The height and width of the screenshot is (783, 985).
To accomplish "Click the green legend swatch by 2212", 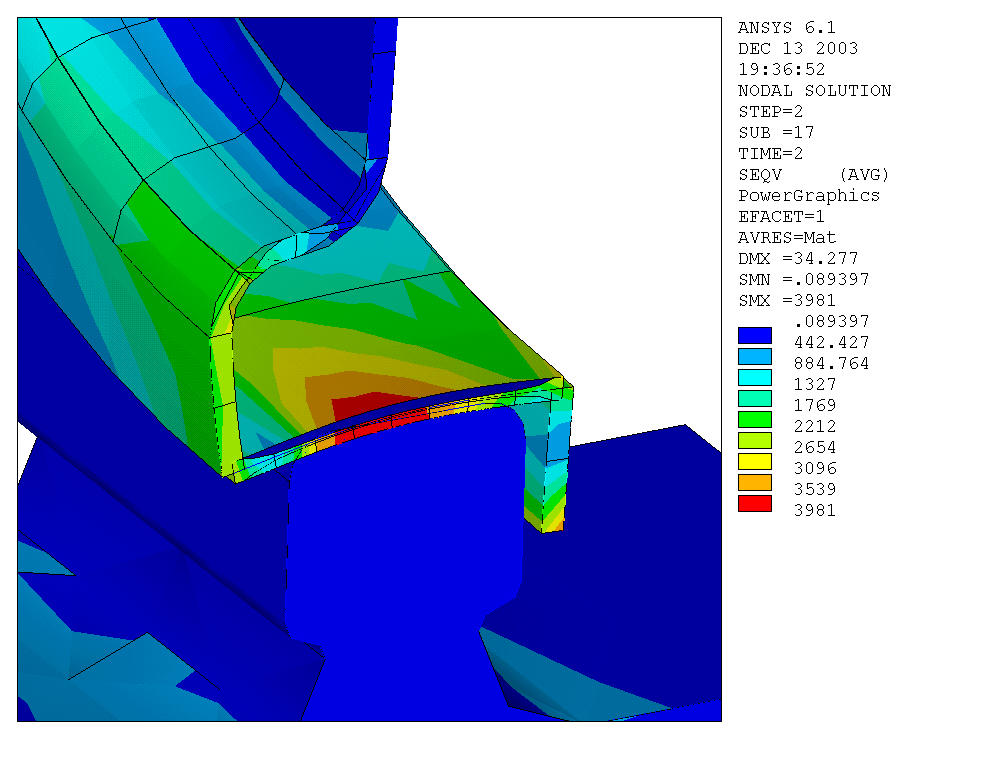I will 754,420.
